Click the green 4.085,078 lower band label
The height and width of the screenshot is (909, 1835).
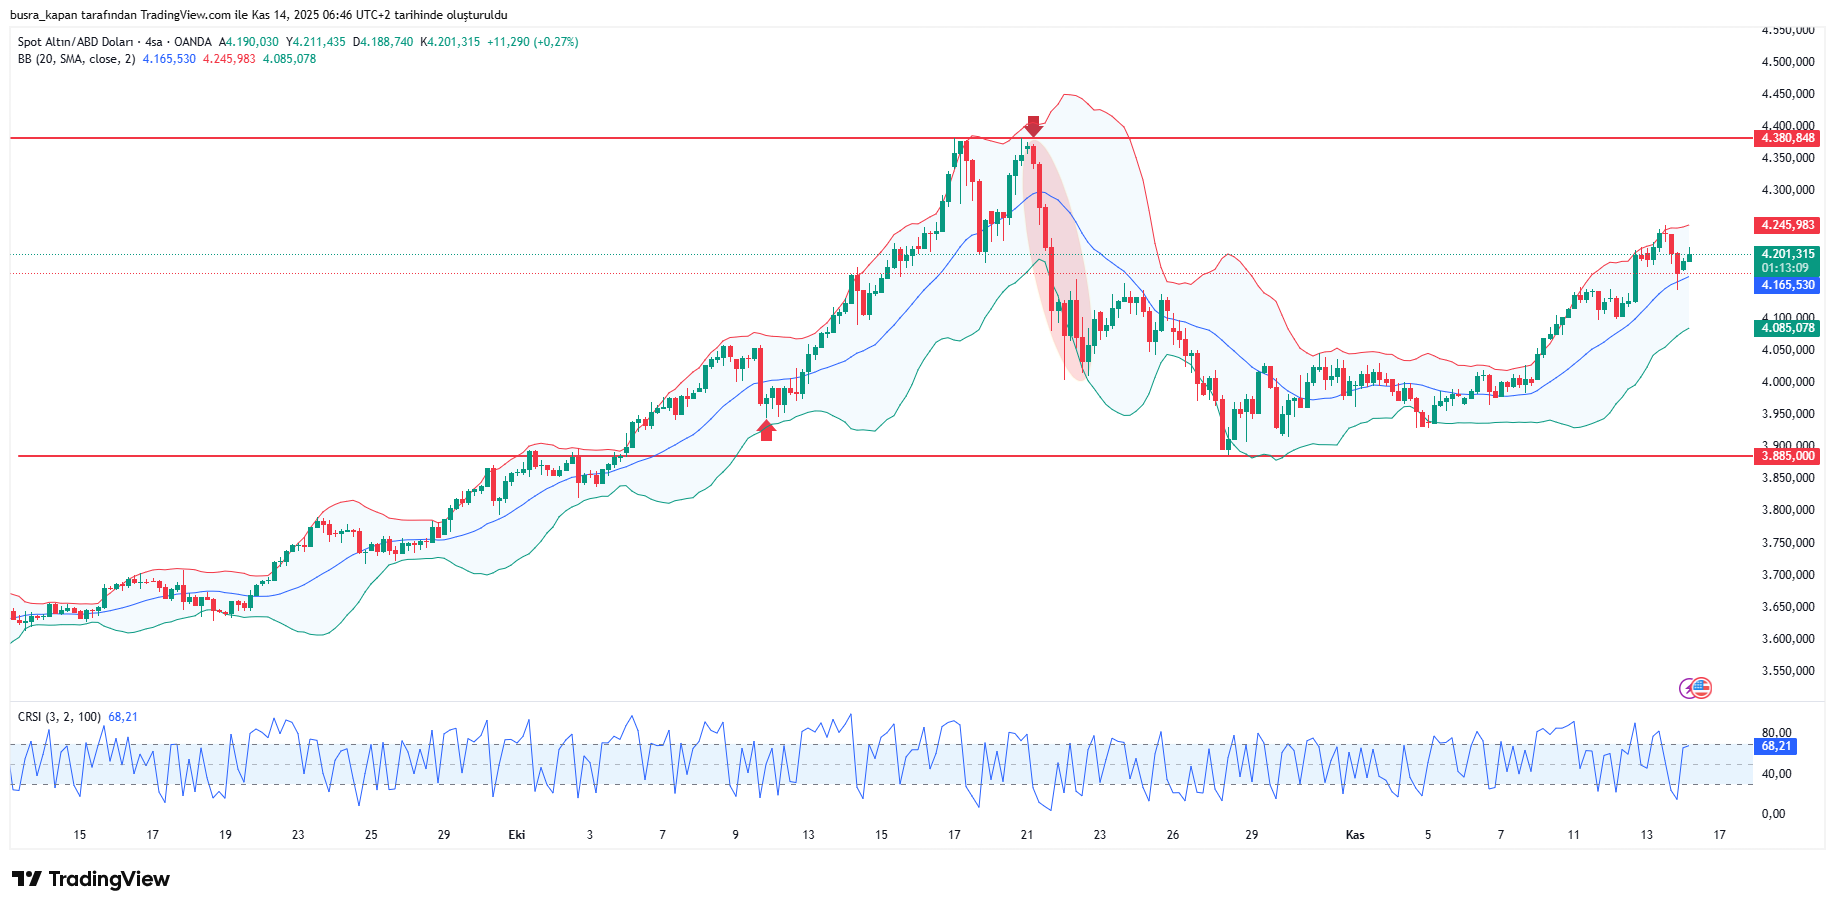click(x=1787, y=328)
